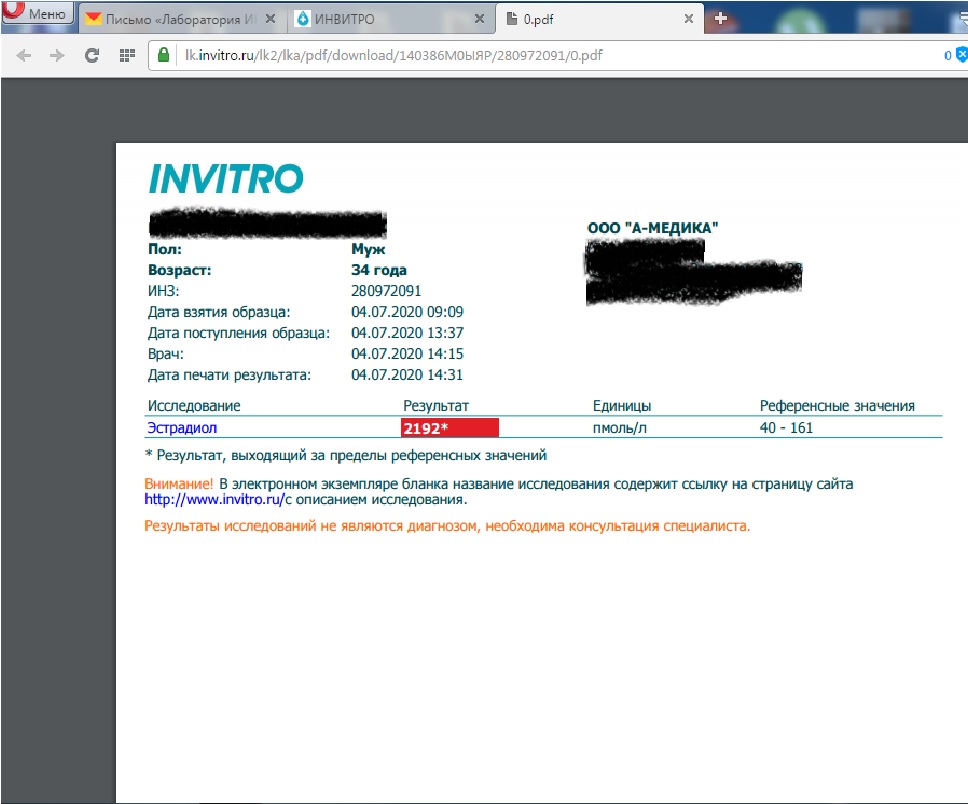Click the units value пмоль/л
Image resolution: width=968 pixels, height=804 pixels.
click(x=620, y=428)
